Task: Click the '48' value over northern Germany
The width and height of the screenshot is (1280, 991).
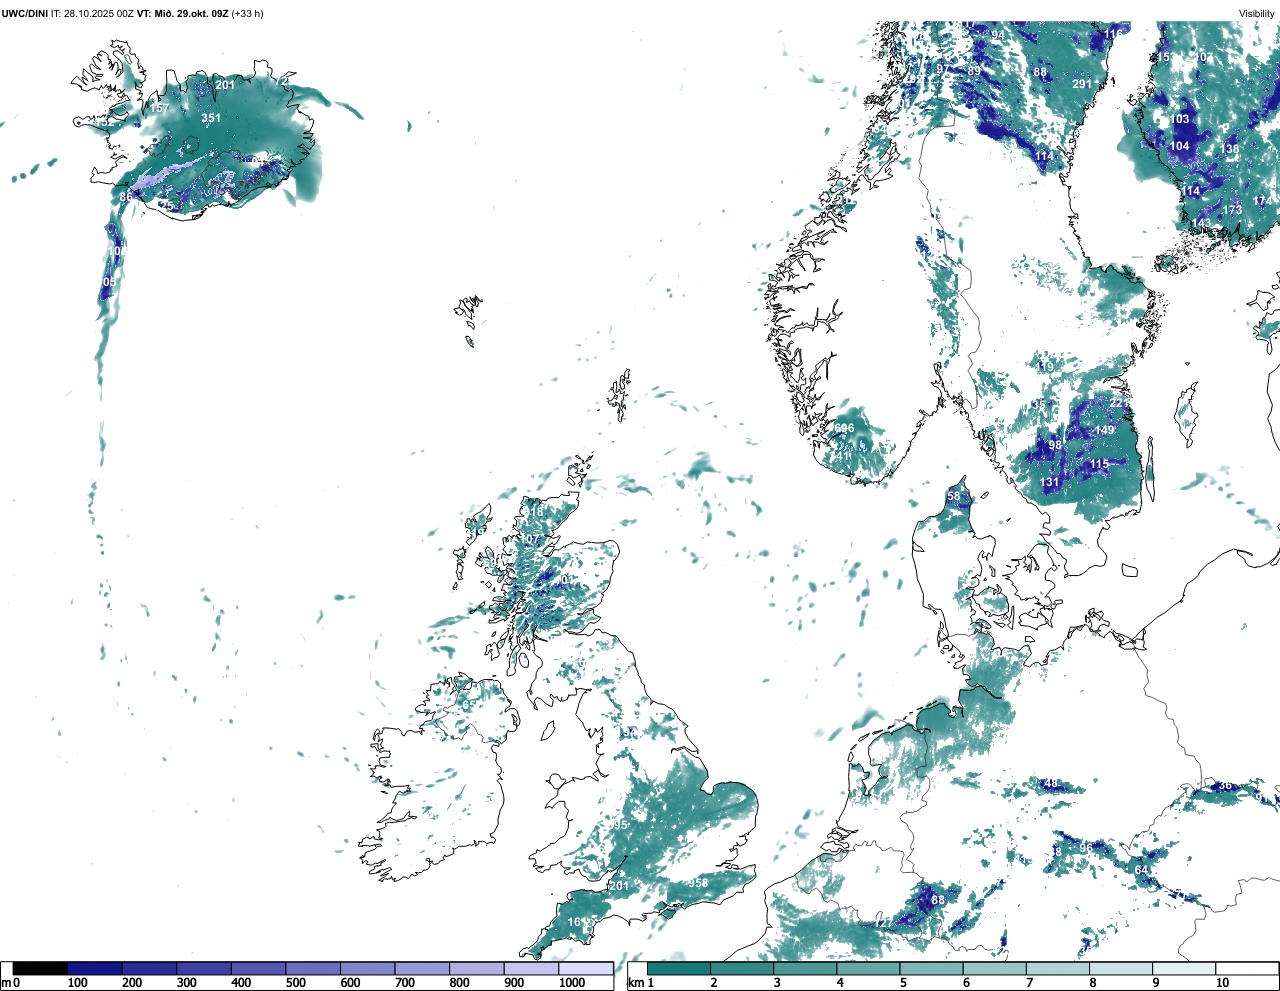Action: [x=1051, y=783]
